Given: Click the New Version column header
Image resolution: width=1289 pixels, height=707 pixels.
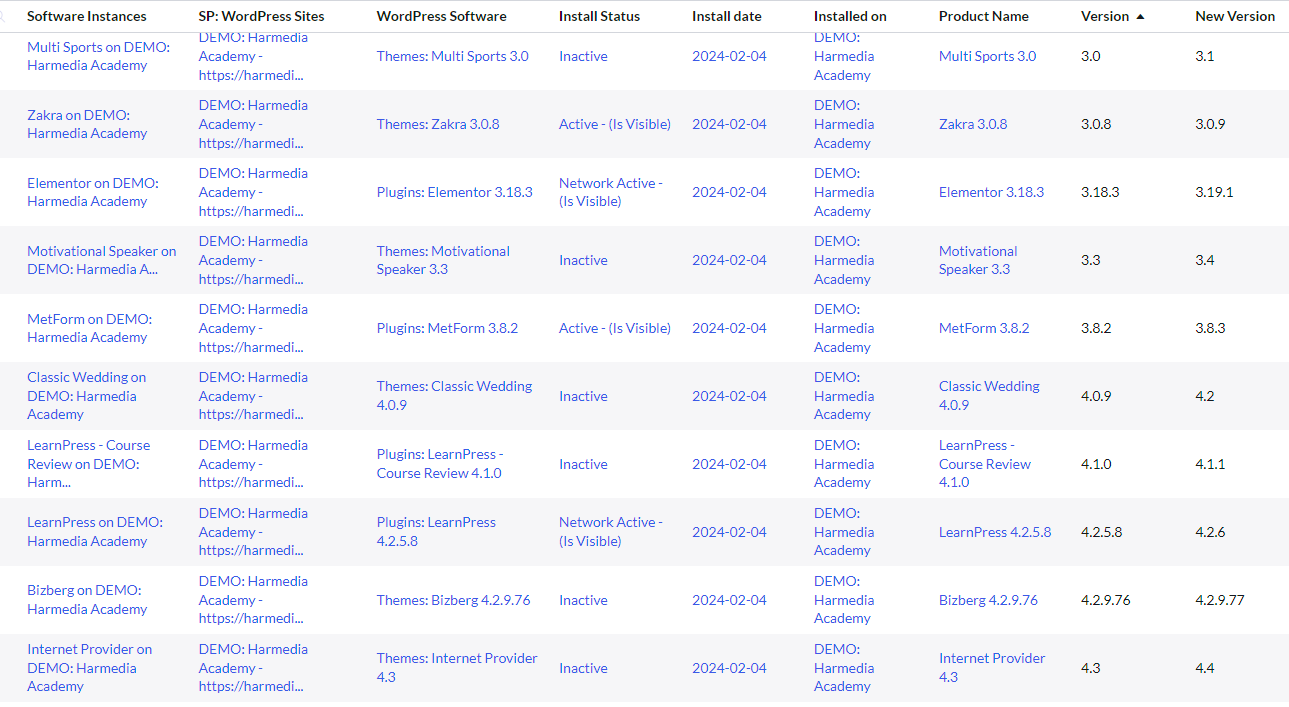Looking at the screenshot, I should click(1235, 16).
